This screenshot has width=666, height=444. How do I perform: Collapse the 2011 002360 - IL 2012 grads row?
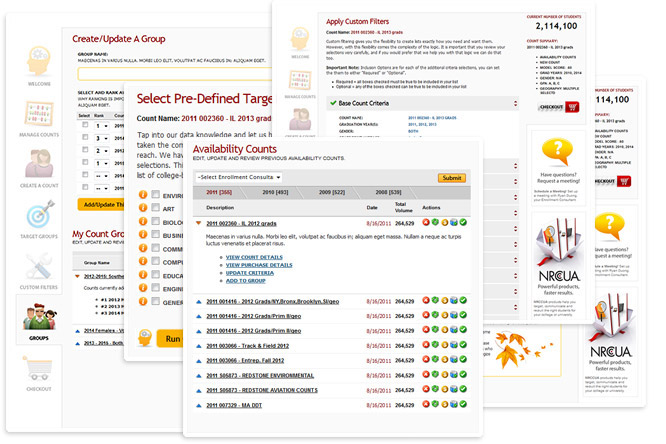[x=198, y=223]
